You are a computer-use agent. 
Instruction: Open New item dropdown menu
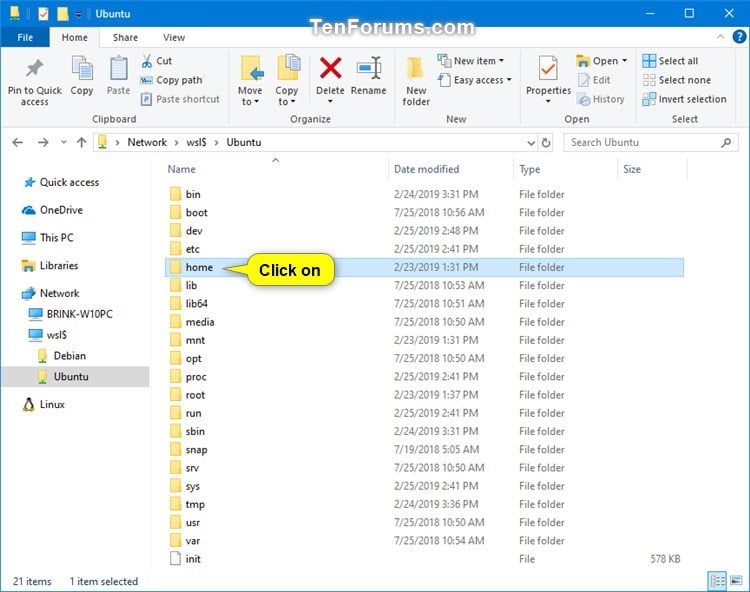coord(471,61)
